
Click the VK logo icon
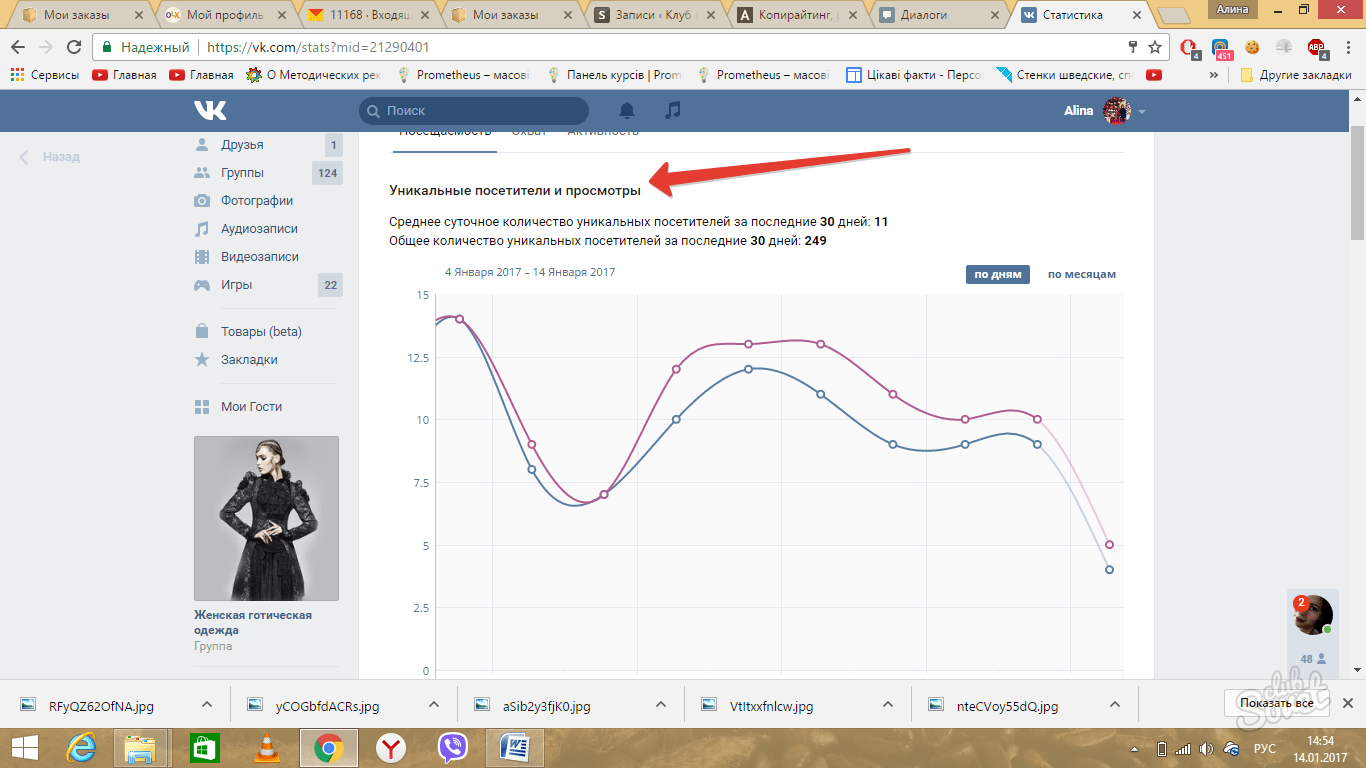(x=210, y=110)
